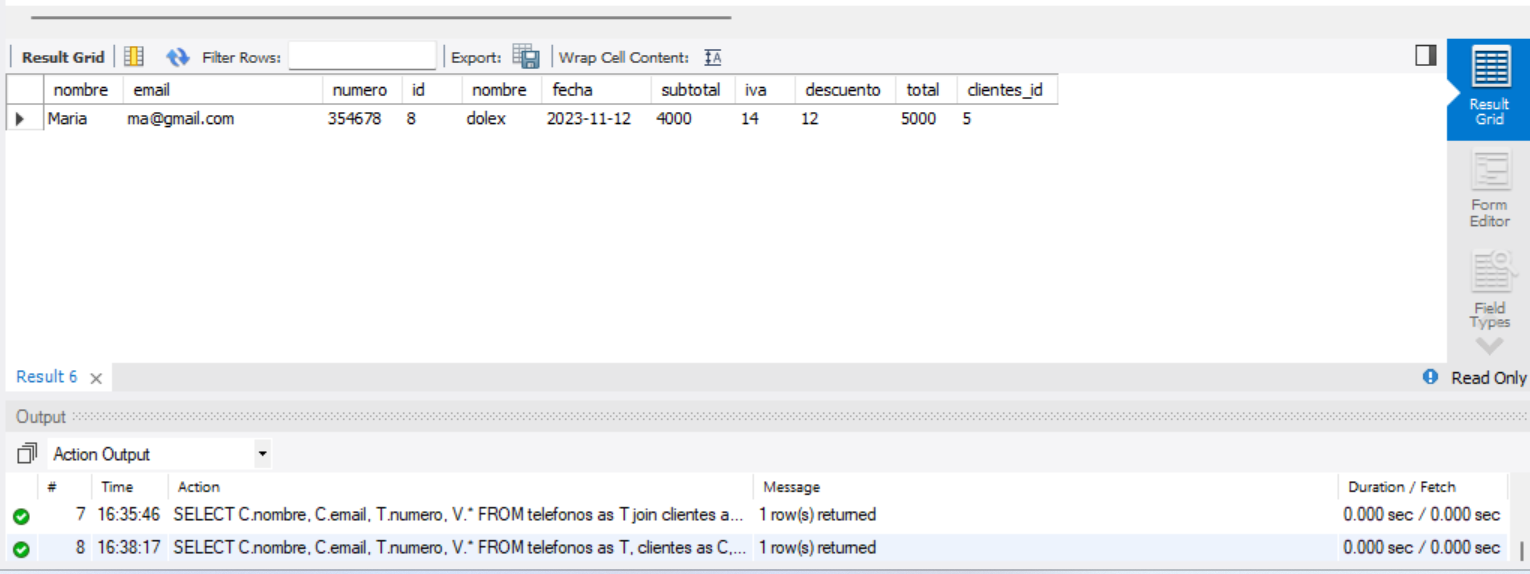This screenshot has height=574, width=1530.
Task: Click the success icon of action 7
Action: tap(21, 516)
